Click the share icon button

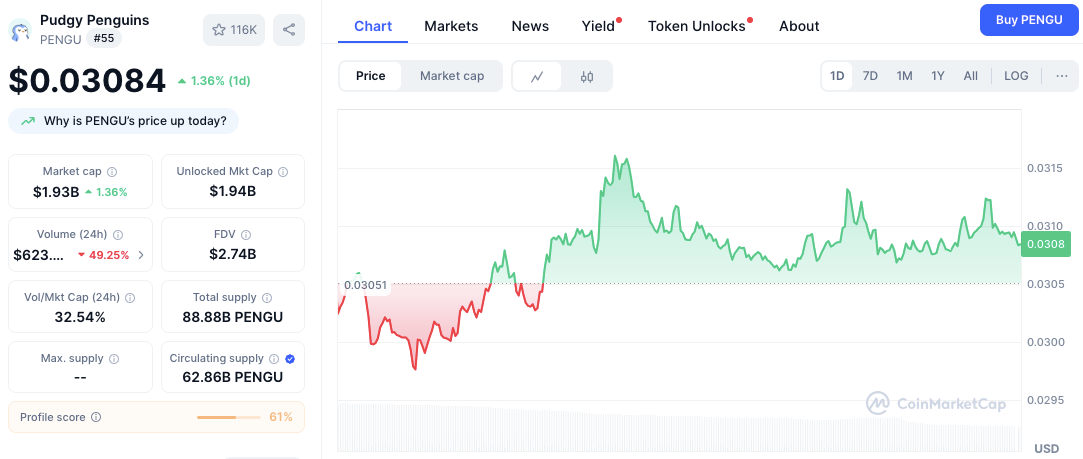289,30
